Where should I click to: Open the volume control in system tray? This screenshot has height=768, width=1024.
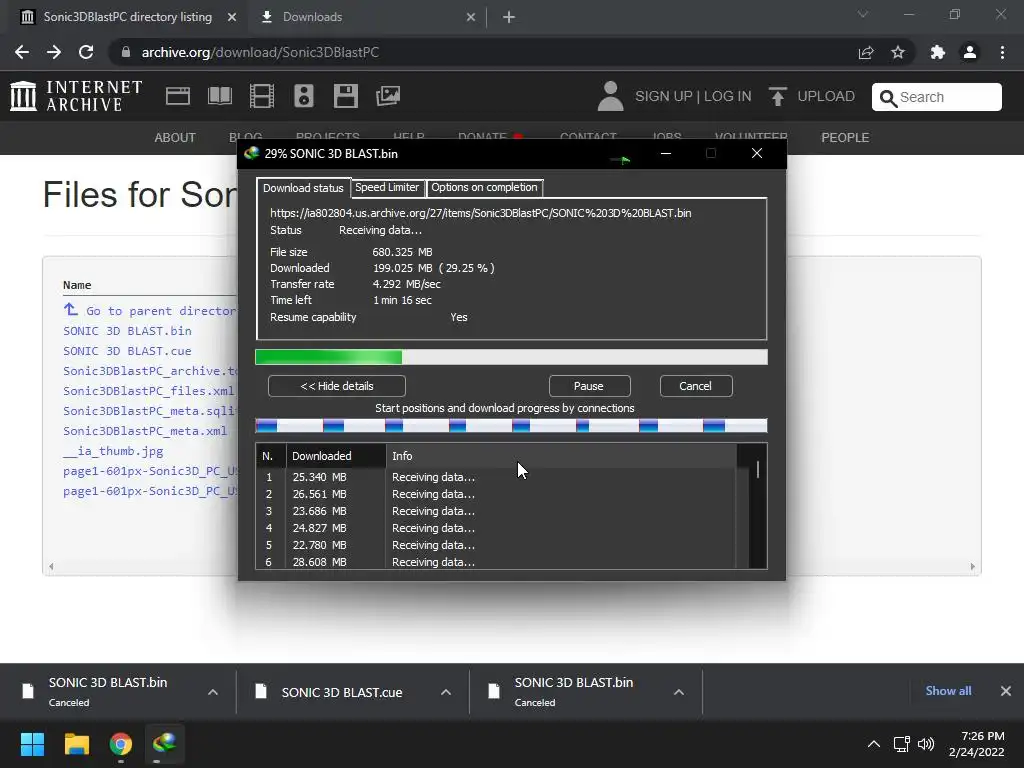926,744
